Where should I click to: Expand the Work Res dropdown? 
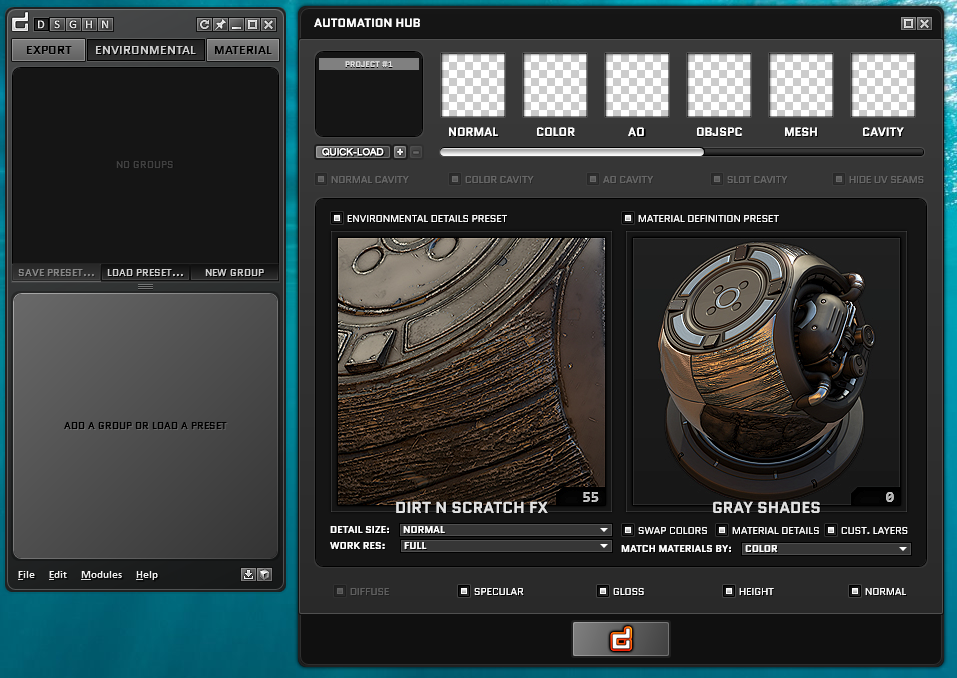505,546
